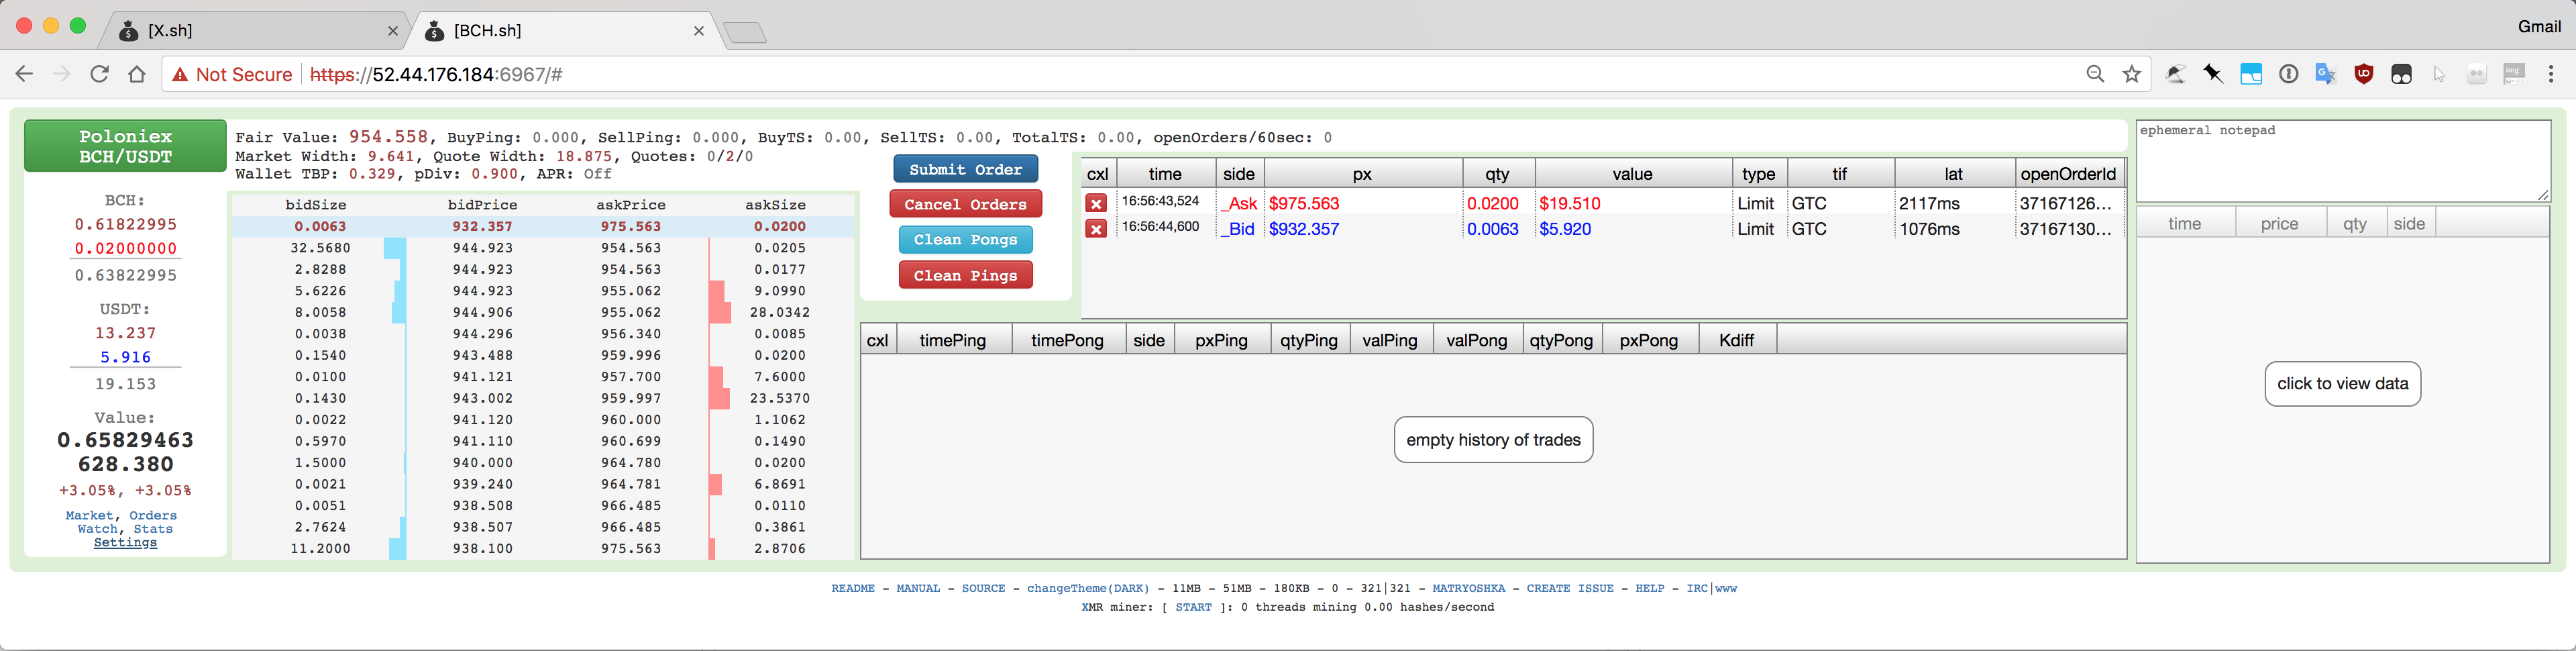Close the [BCH.sh] tab
2576x651 pixels.
699,31
